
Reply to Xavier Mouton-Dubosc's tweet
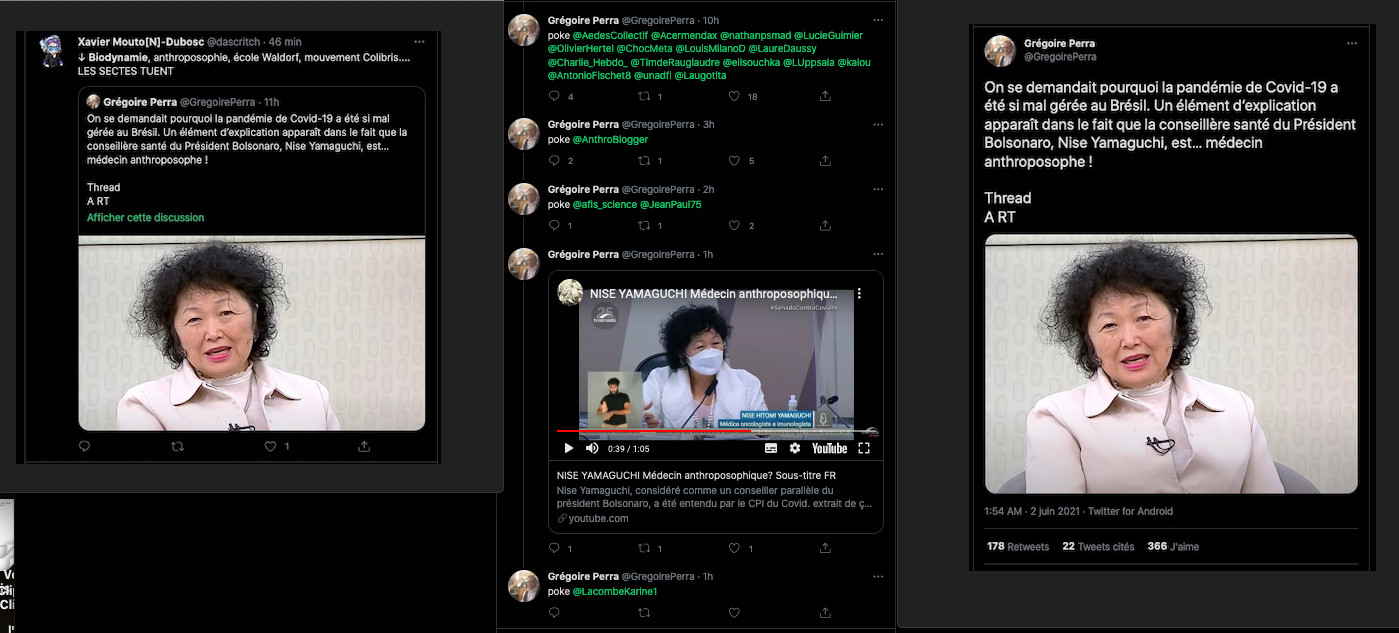84,446
